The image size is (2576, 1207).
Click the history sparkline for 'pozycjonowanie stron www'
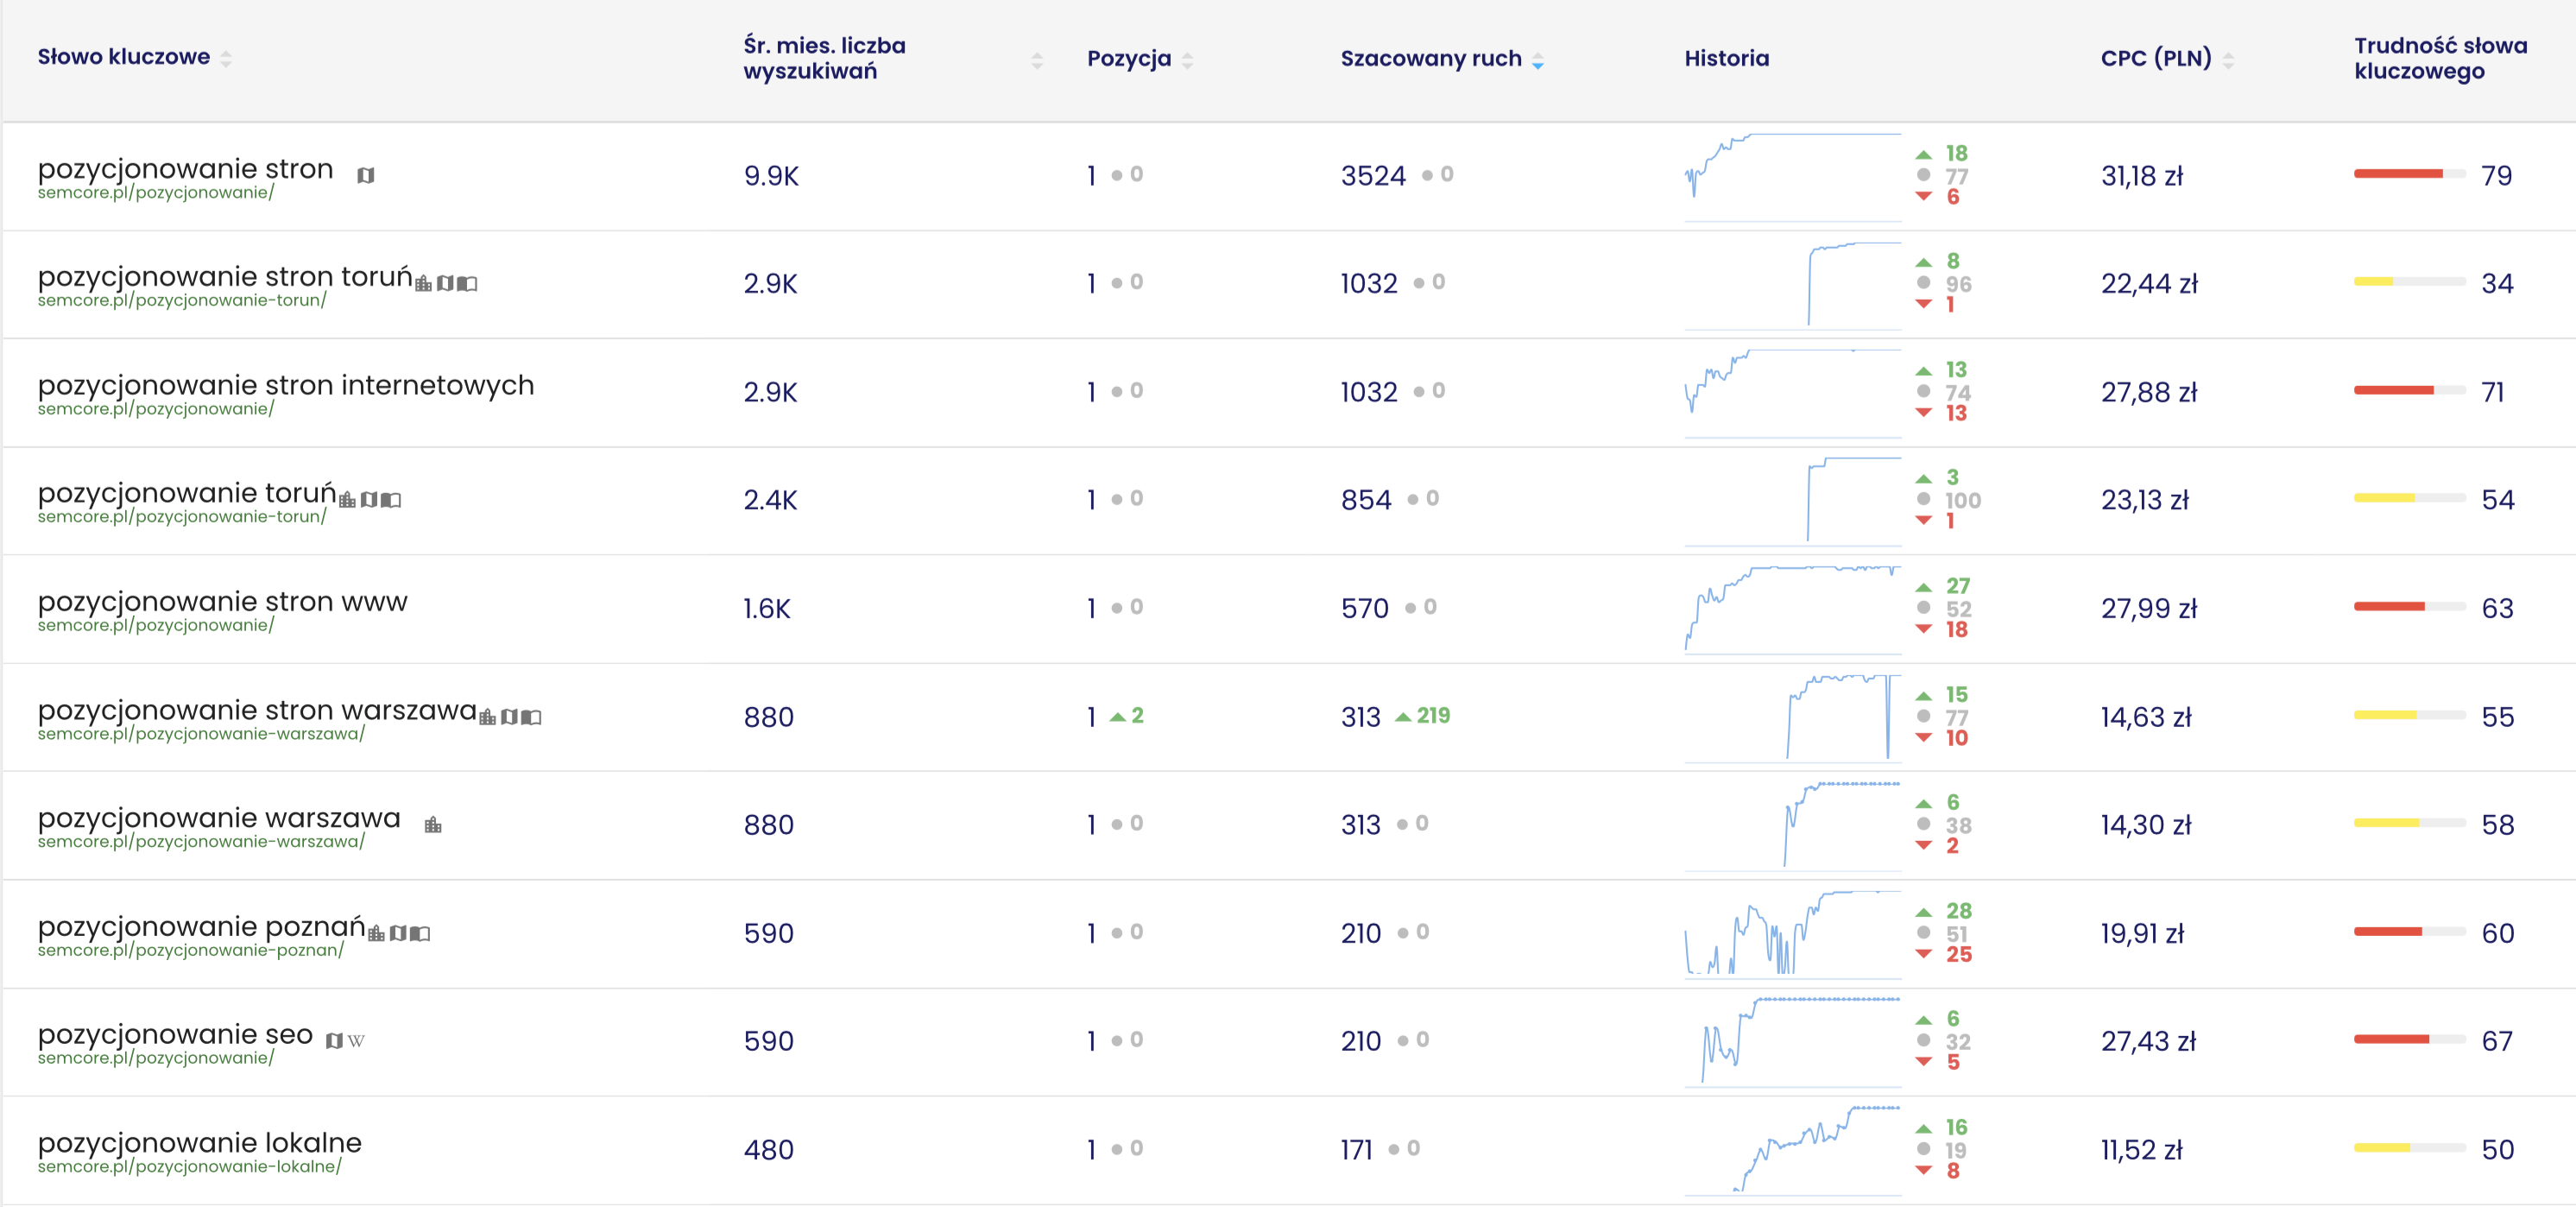[1793, 608]
